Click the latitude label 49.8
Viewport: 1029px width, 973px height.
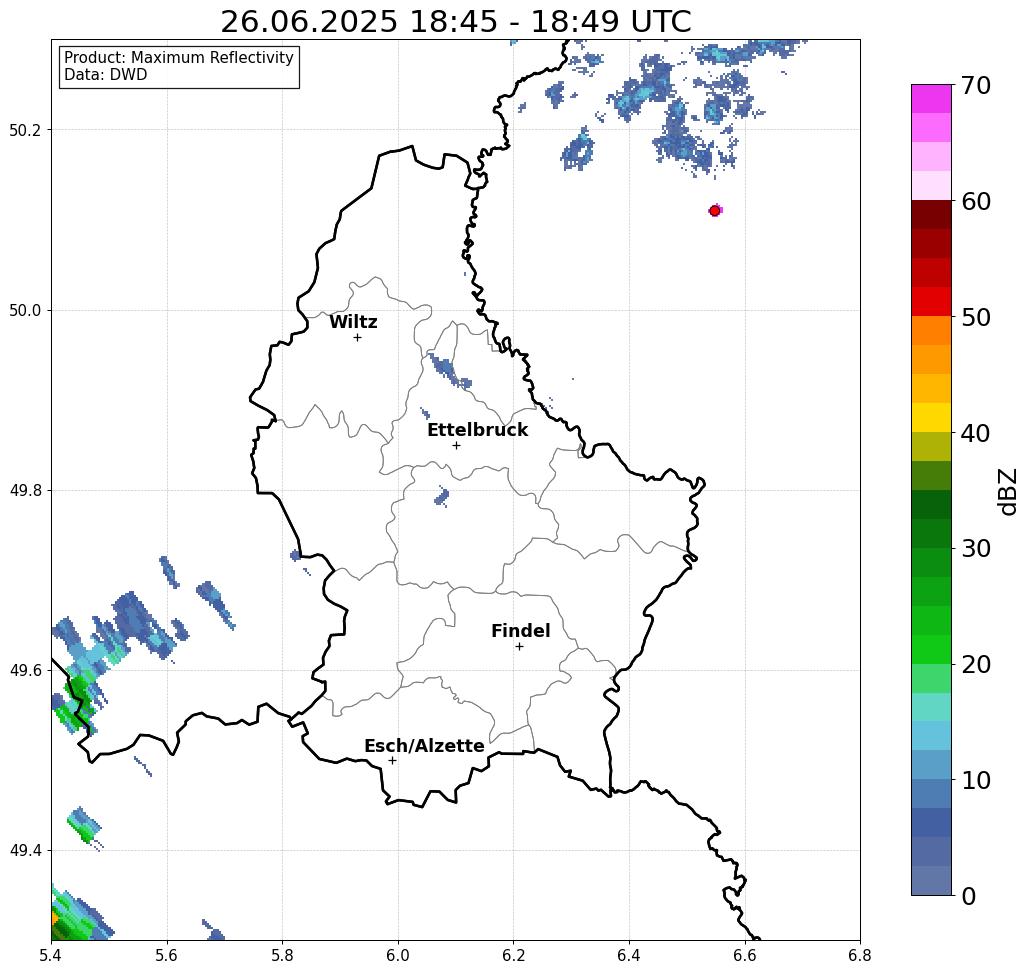(x=25, y=491)
